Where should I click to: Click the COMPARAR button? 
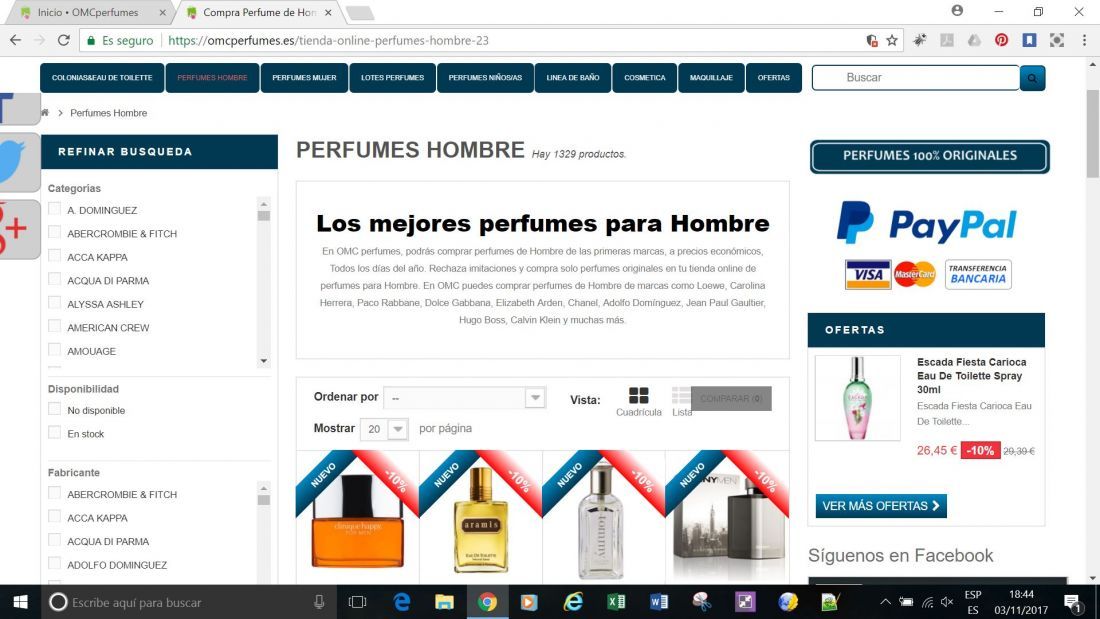coord(731,399)
